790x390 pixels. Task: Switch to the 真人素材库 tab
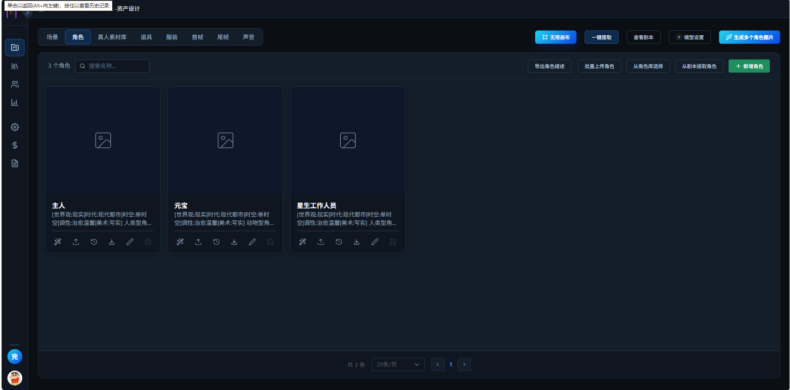tap(112, 37)
